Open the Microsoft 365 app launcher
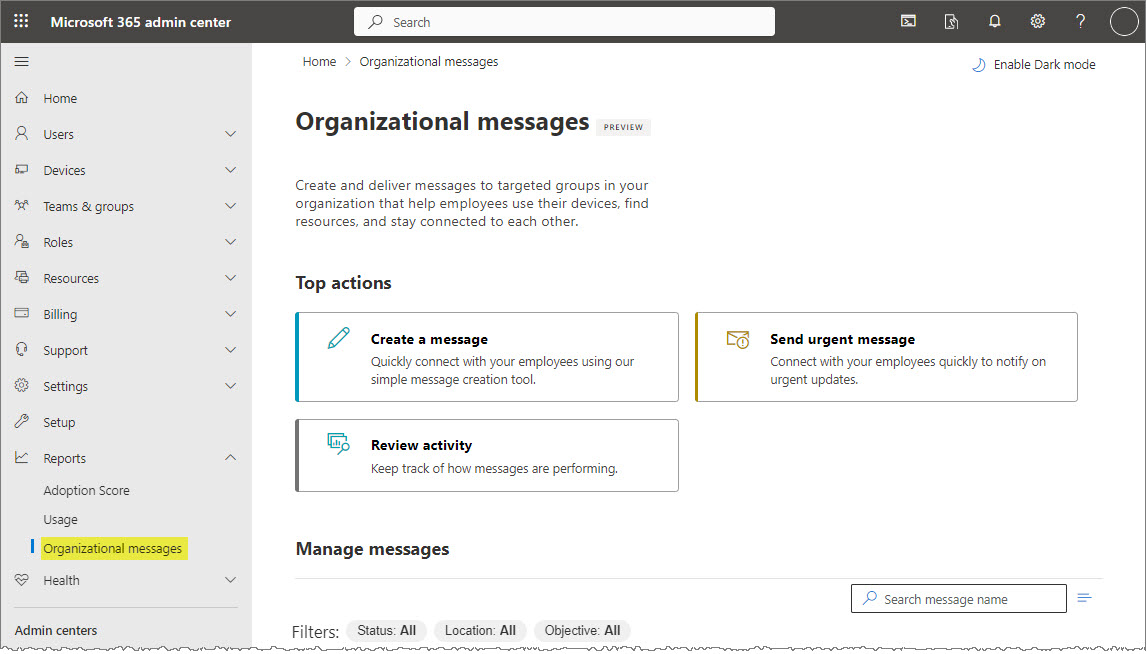 (x=20, y=21)
